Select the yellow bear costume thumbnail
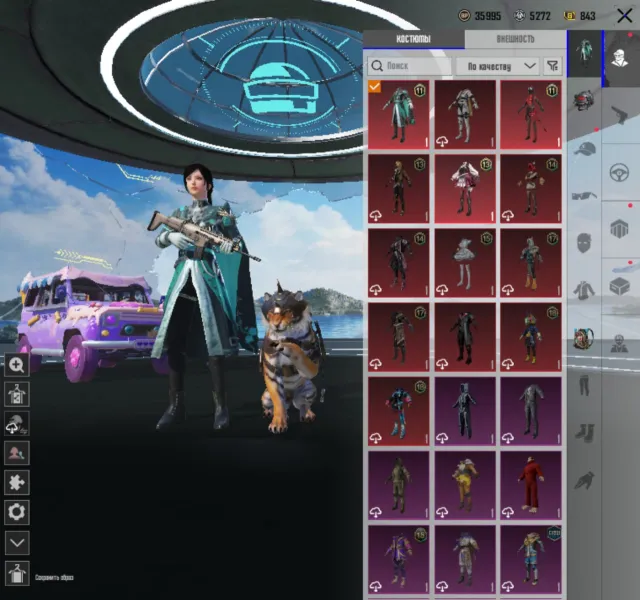 click(x=465, y=485)
